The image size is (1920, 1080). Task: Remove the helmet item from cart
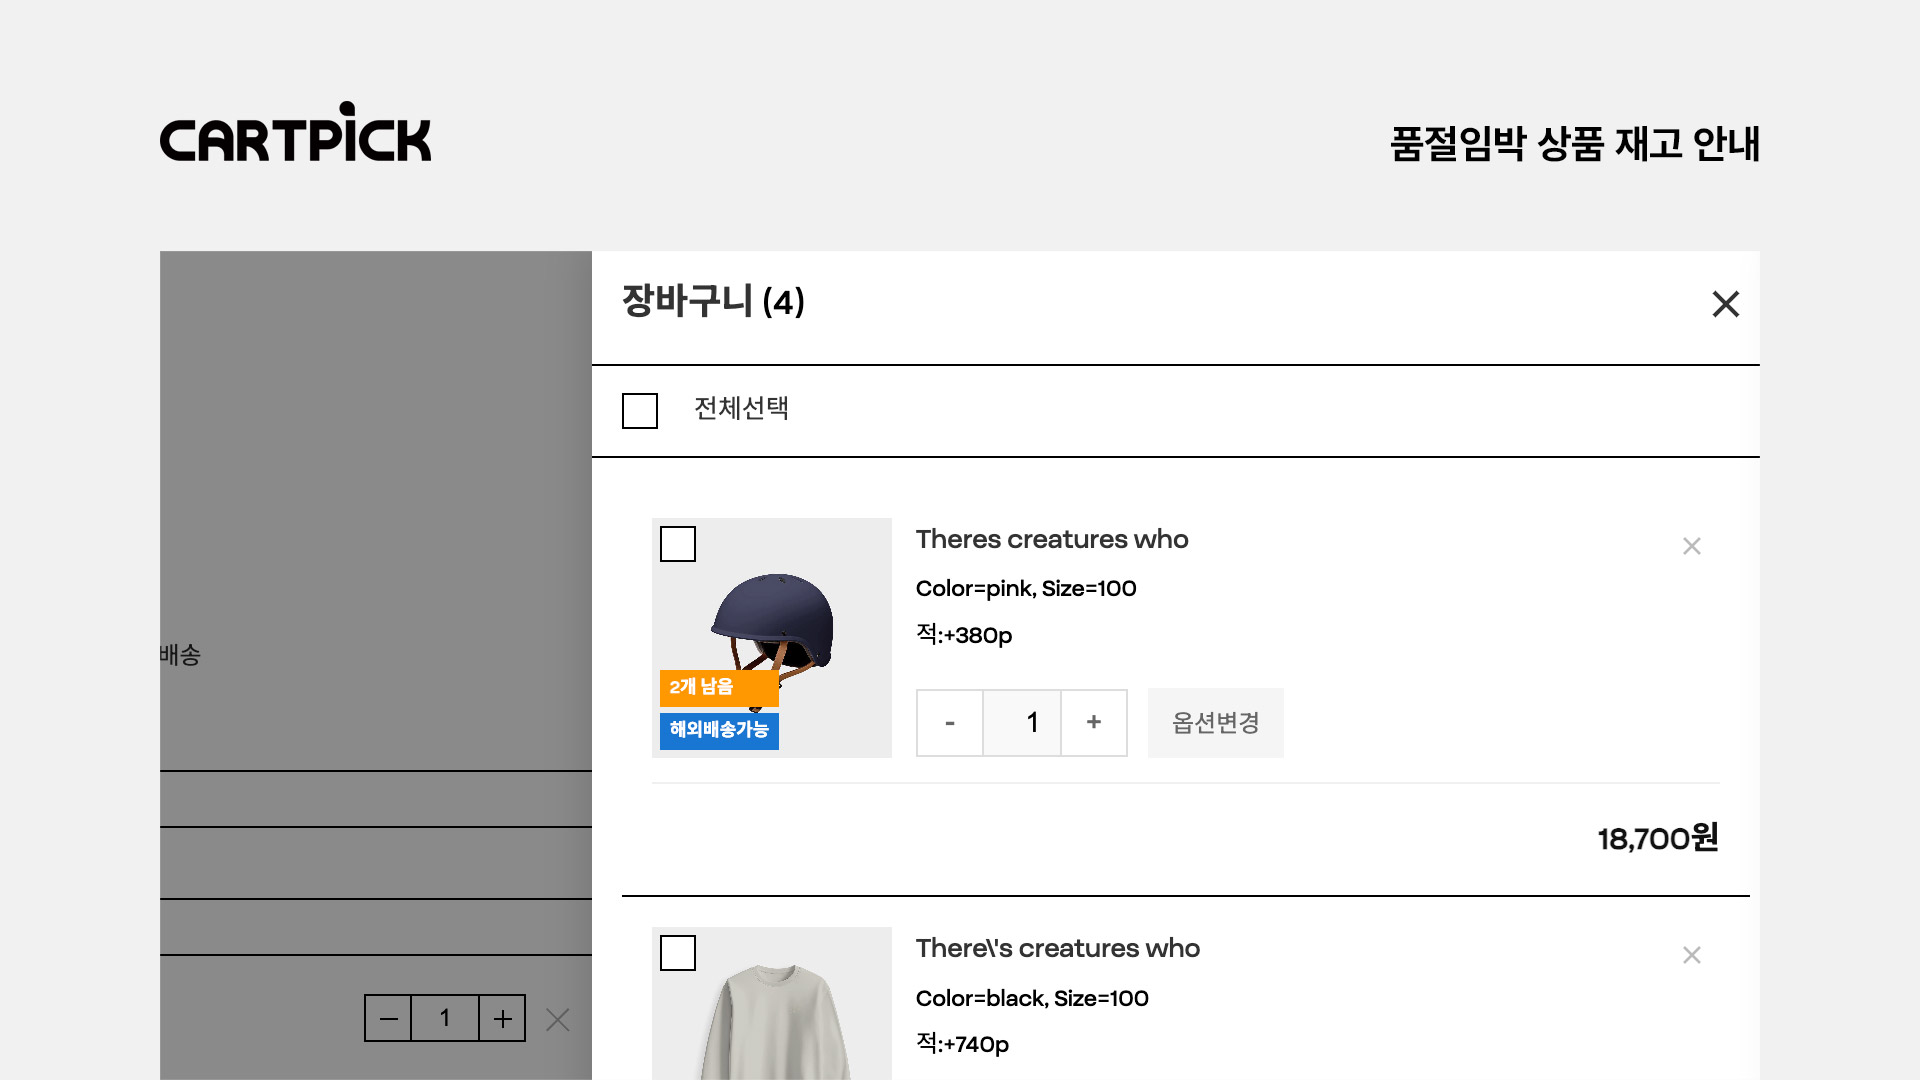coord(1691,546)
